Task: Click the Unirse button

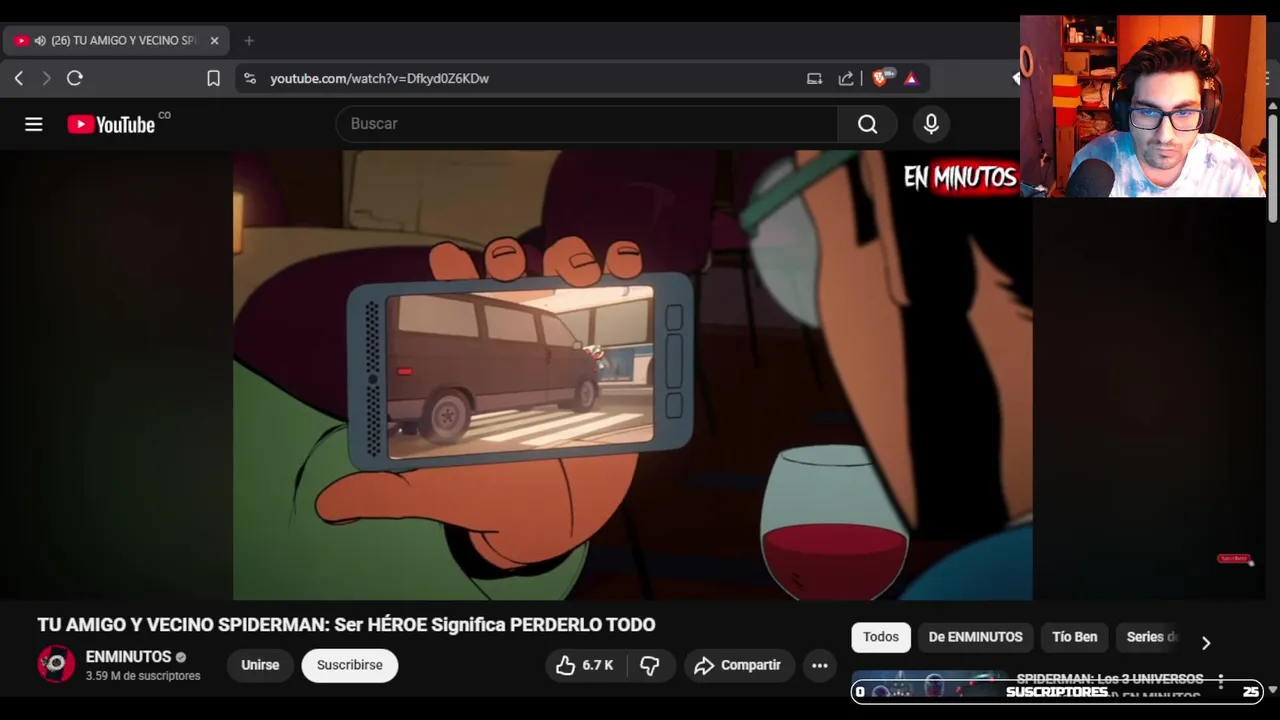Action: [260, 665]
